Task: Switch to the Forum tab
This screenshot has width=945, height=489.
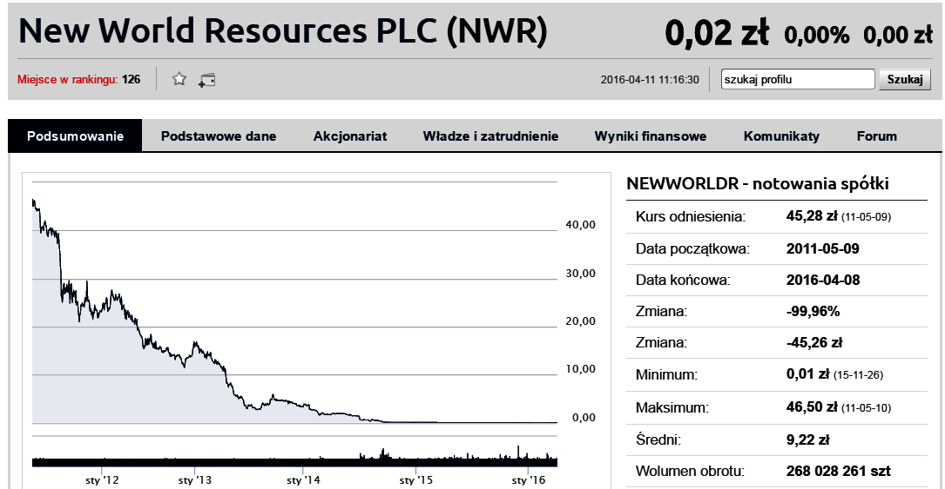Action: tap(876, 136)
